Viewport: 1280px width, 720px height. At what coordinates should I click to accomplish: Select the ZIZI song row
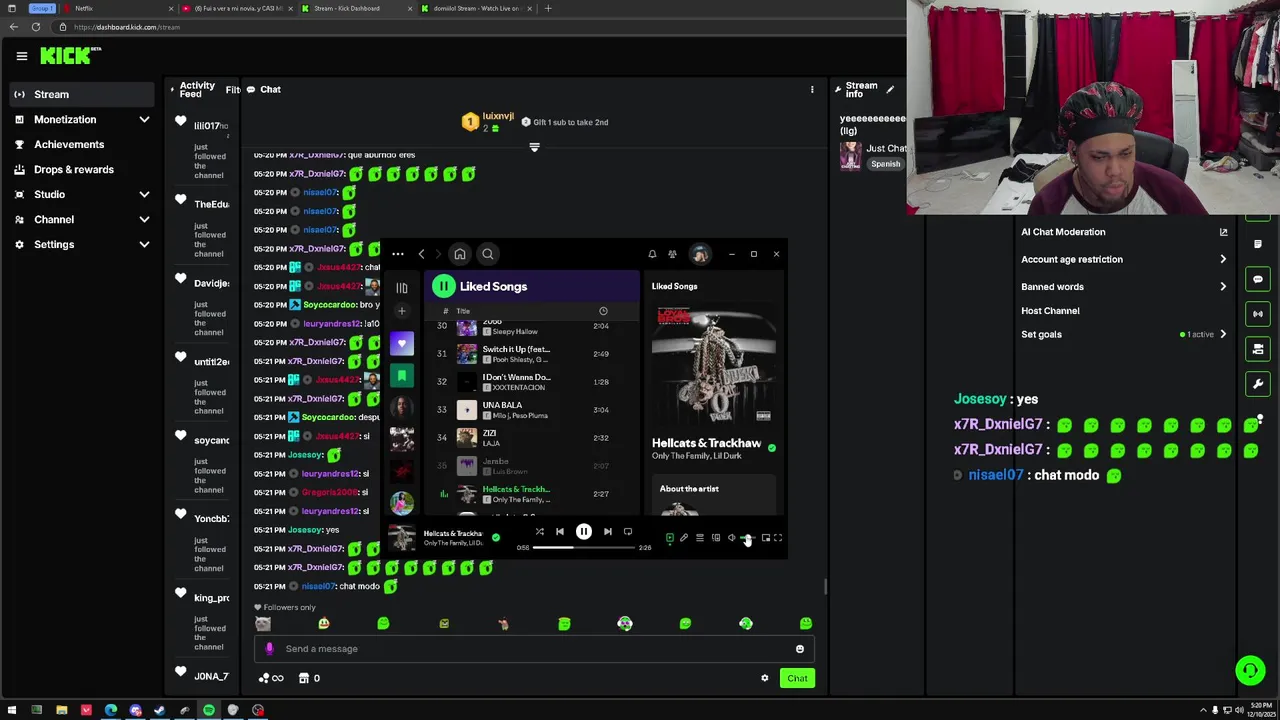point(531,437)
